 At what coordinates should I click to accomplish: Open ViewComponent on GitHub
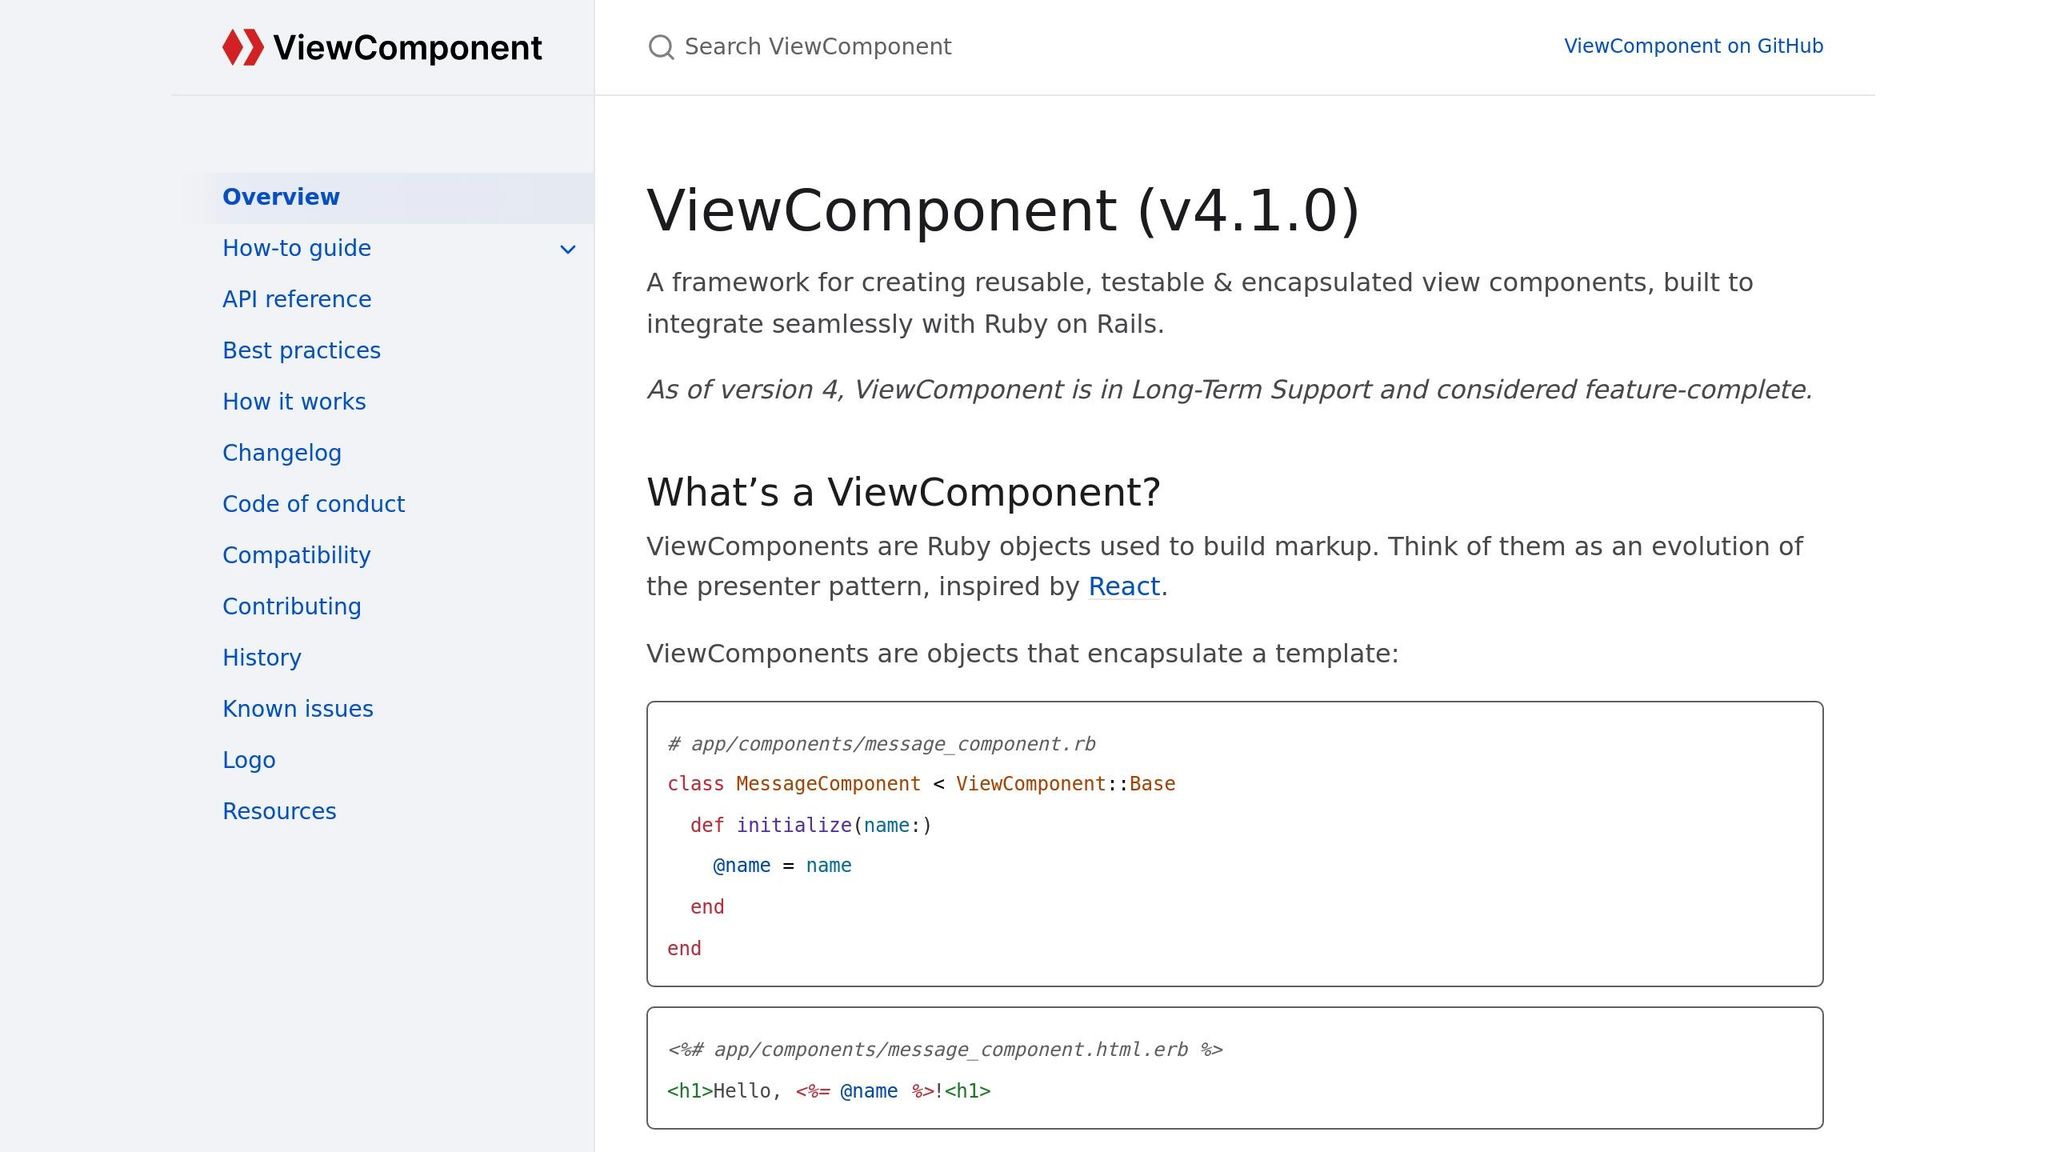1693,46
